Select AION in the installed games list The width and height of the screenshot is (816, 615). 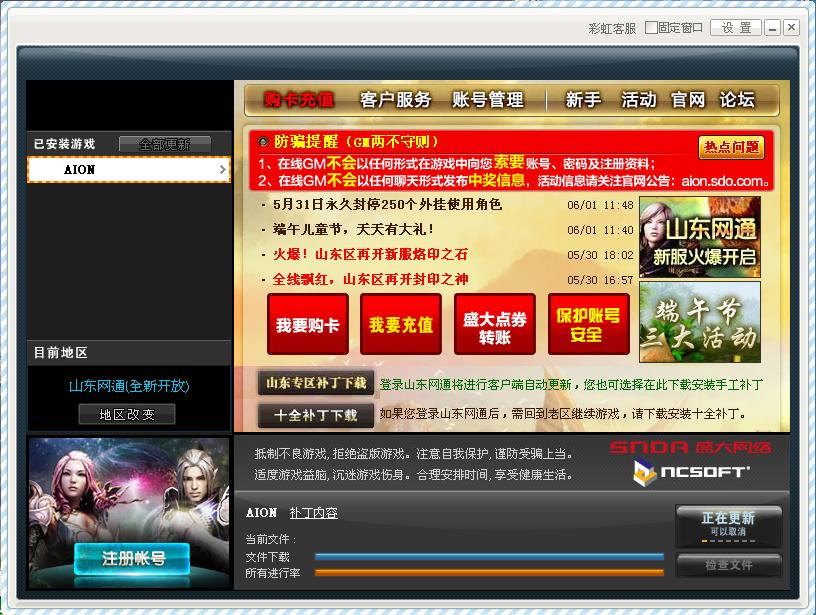click(x=129, y=170)
